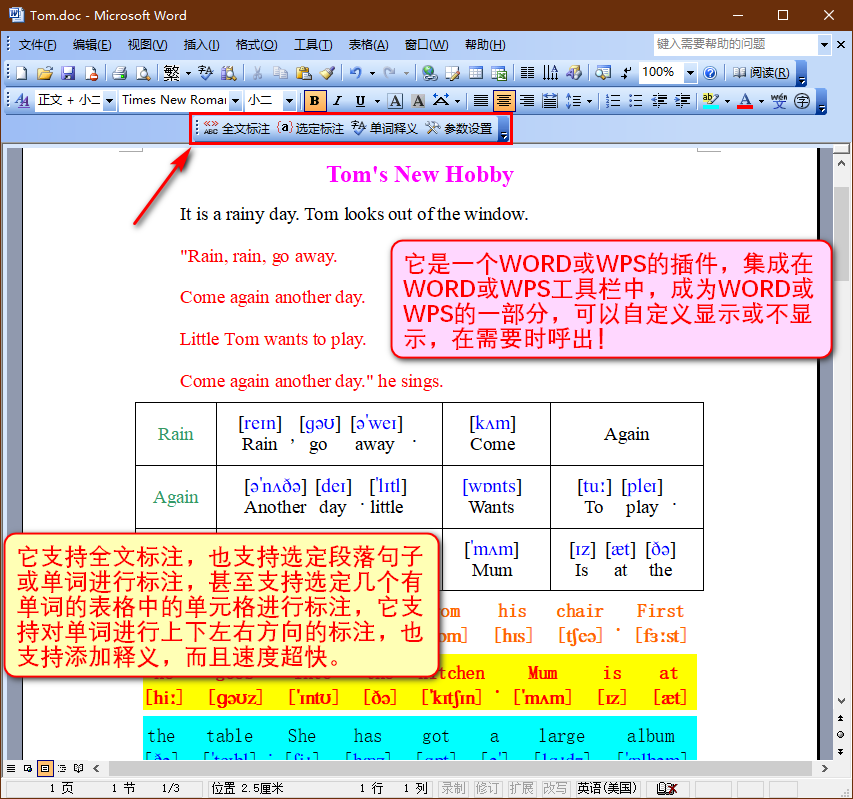Open the 编辑(E) menu

[x=92, y=45]
